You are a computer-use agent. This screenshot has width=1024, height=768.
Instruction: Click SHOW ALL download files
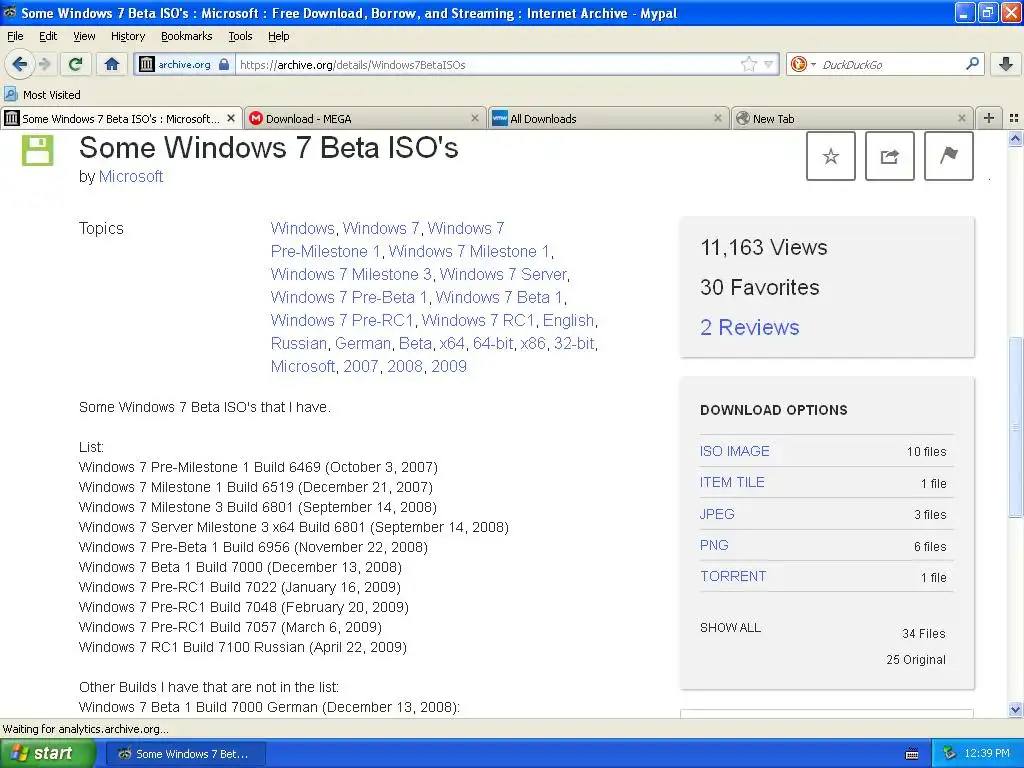pos(730,628)
